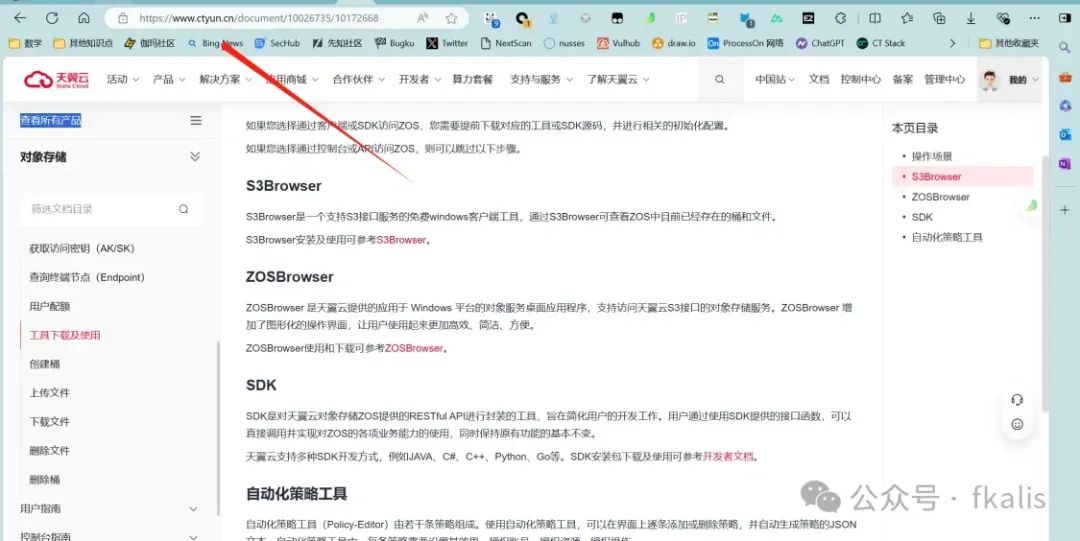The height and width of the screenshot is (541, 1080).
Task: Open 控制中心 in the top navigation
Action: [x=860, y=79]
